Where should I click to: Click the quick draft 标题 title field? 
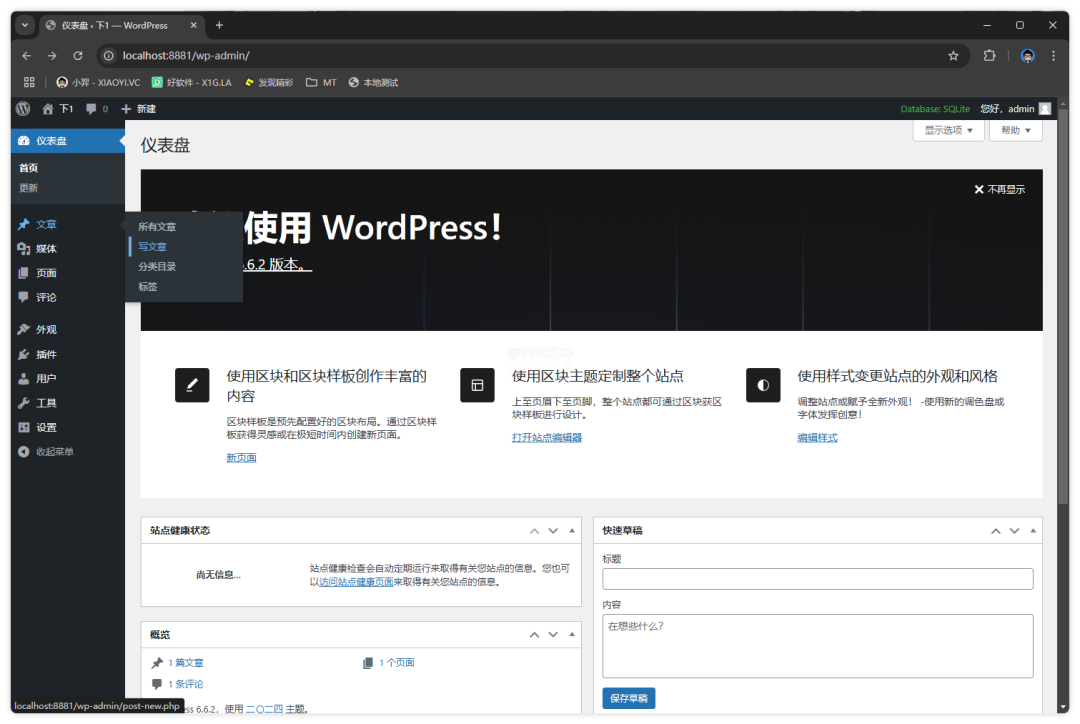point(817,579)
